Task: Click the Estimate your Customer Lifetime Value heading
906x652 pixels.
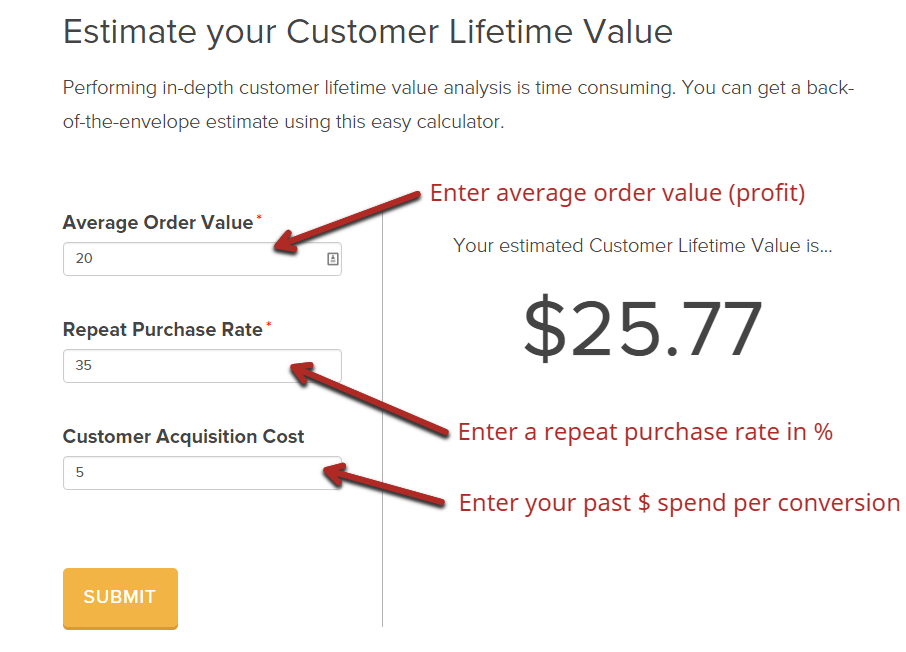Action: [x=368, y=32]
